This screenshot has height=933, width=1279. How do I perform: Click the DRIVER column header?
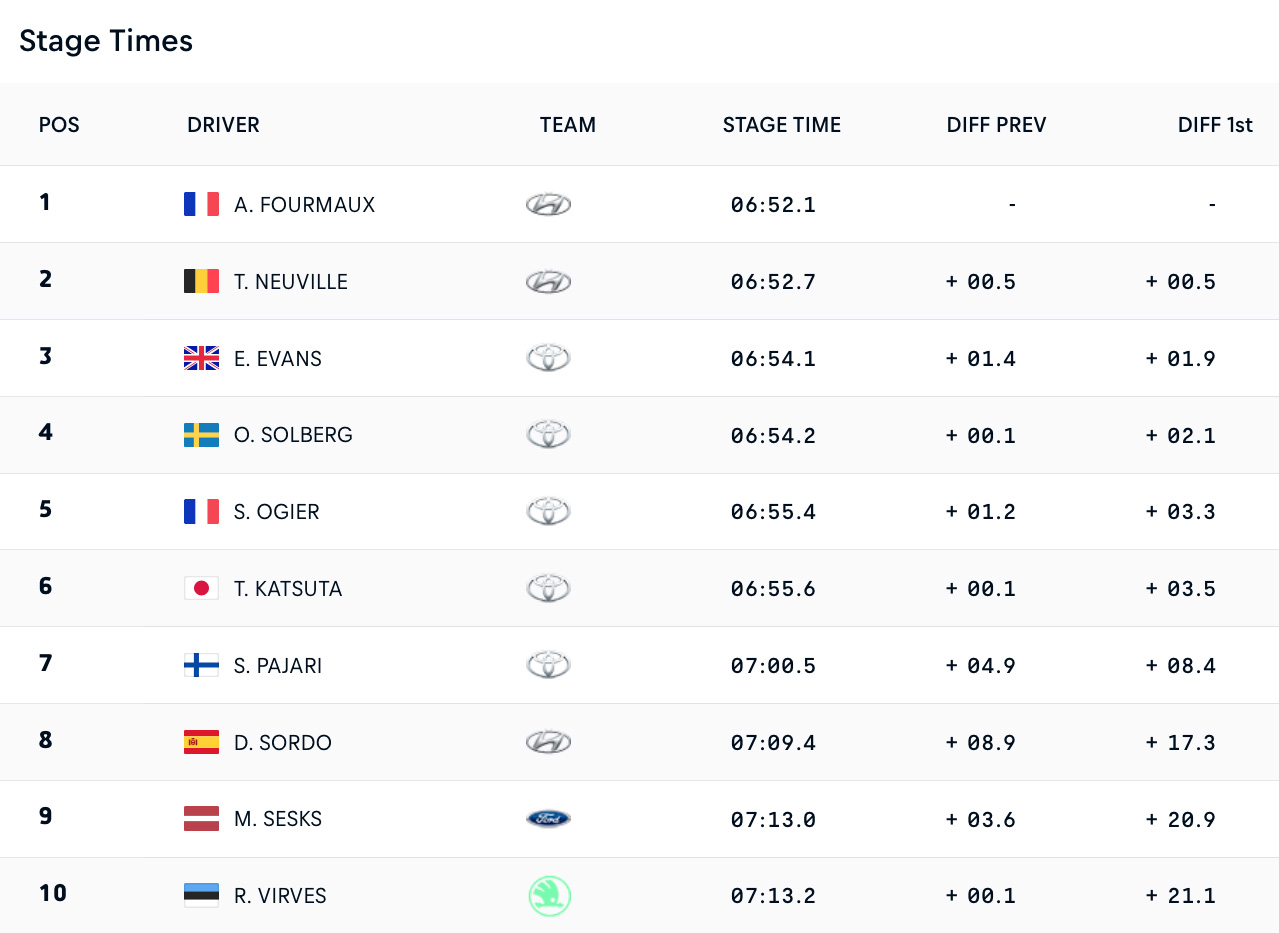(x=223, y=125)
